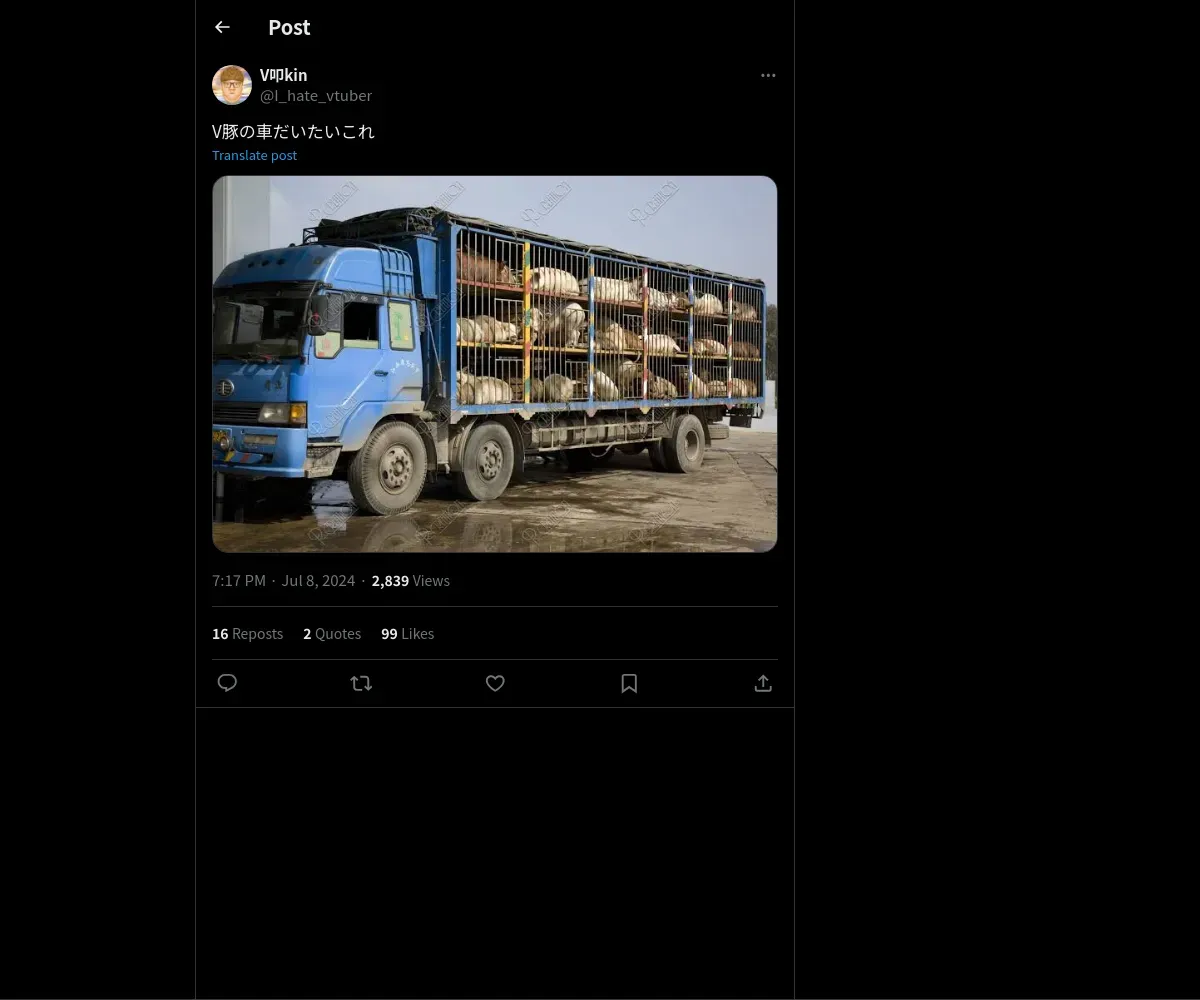Screen dimensions: 1200x1000
Task: Go back using the left arrow
Action: pos(222,28)
